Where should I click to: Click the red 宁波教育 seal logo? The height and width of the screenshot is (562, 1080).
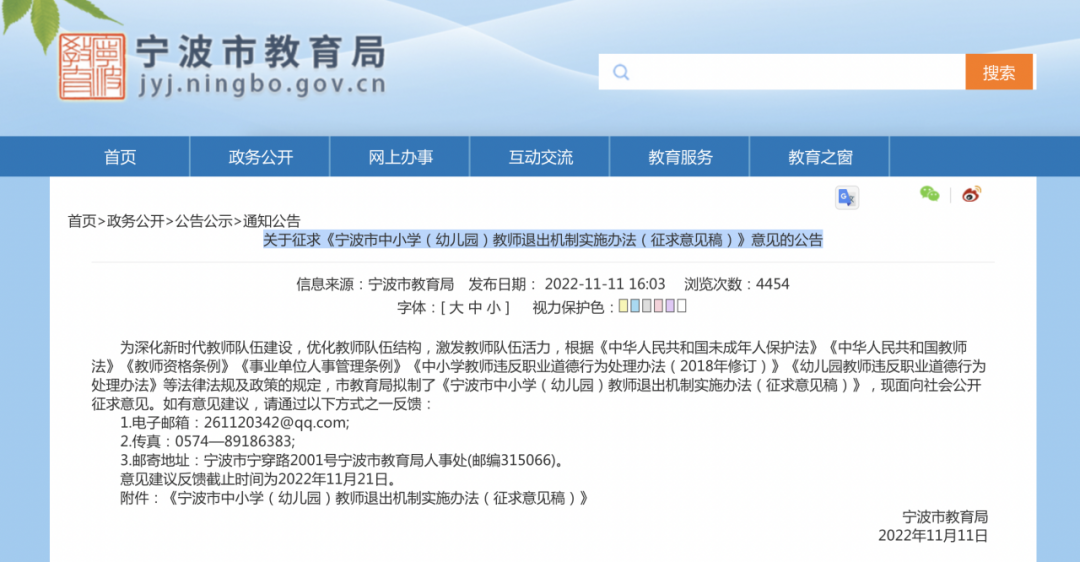coord(92,67)
